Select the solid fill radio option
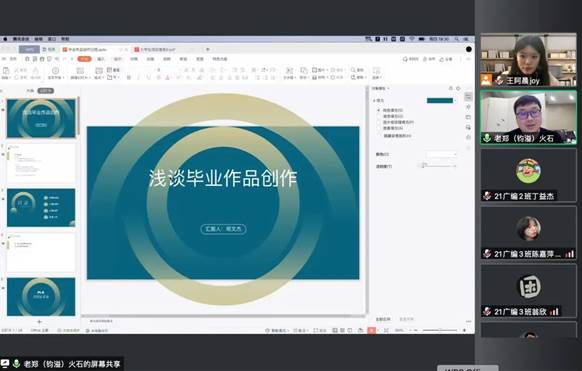582x371 pixels. click(x=379, y=110)
